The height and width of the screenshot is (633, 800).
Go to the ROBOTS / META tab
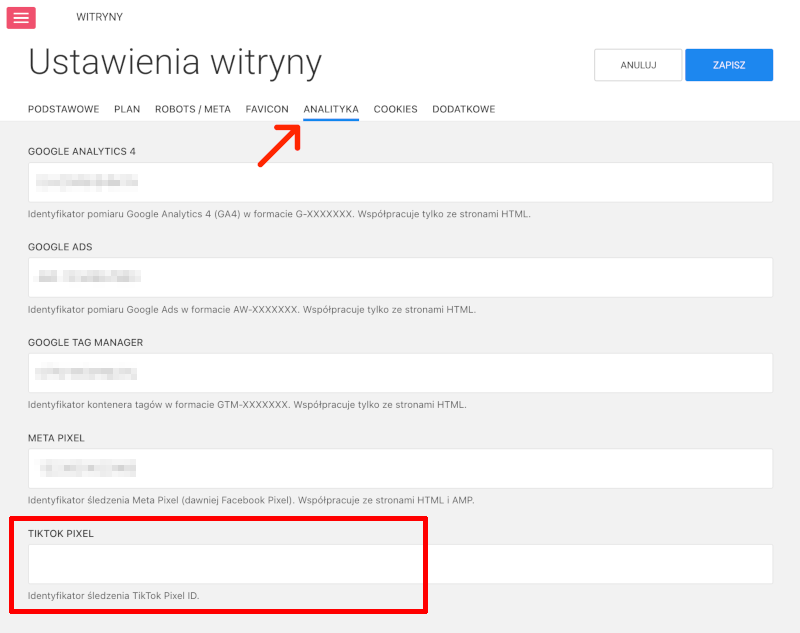pyautogui.click(x=193, y=109)
